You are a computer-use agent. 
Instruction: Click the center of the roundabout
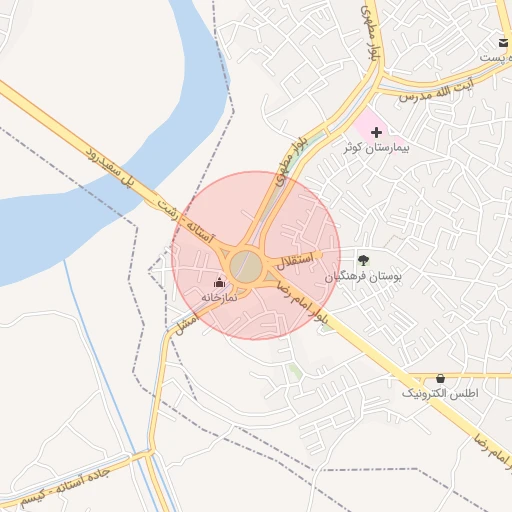(246, 267)
